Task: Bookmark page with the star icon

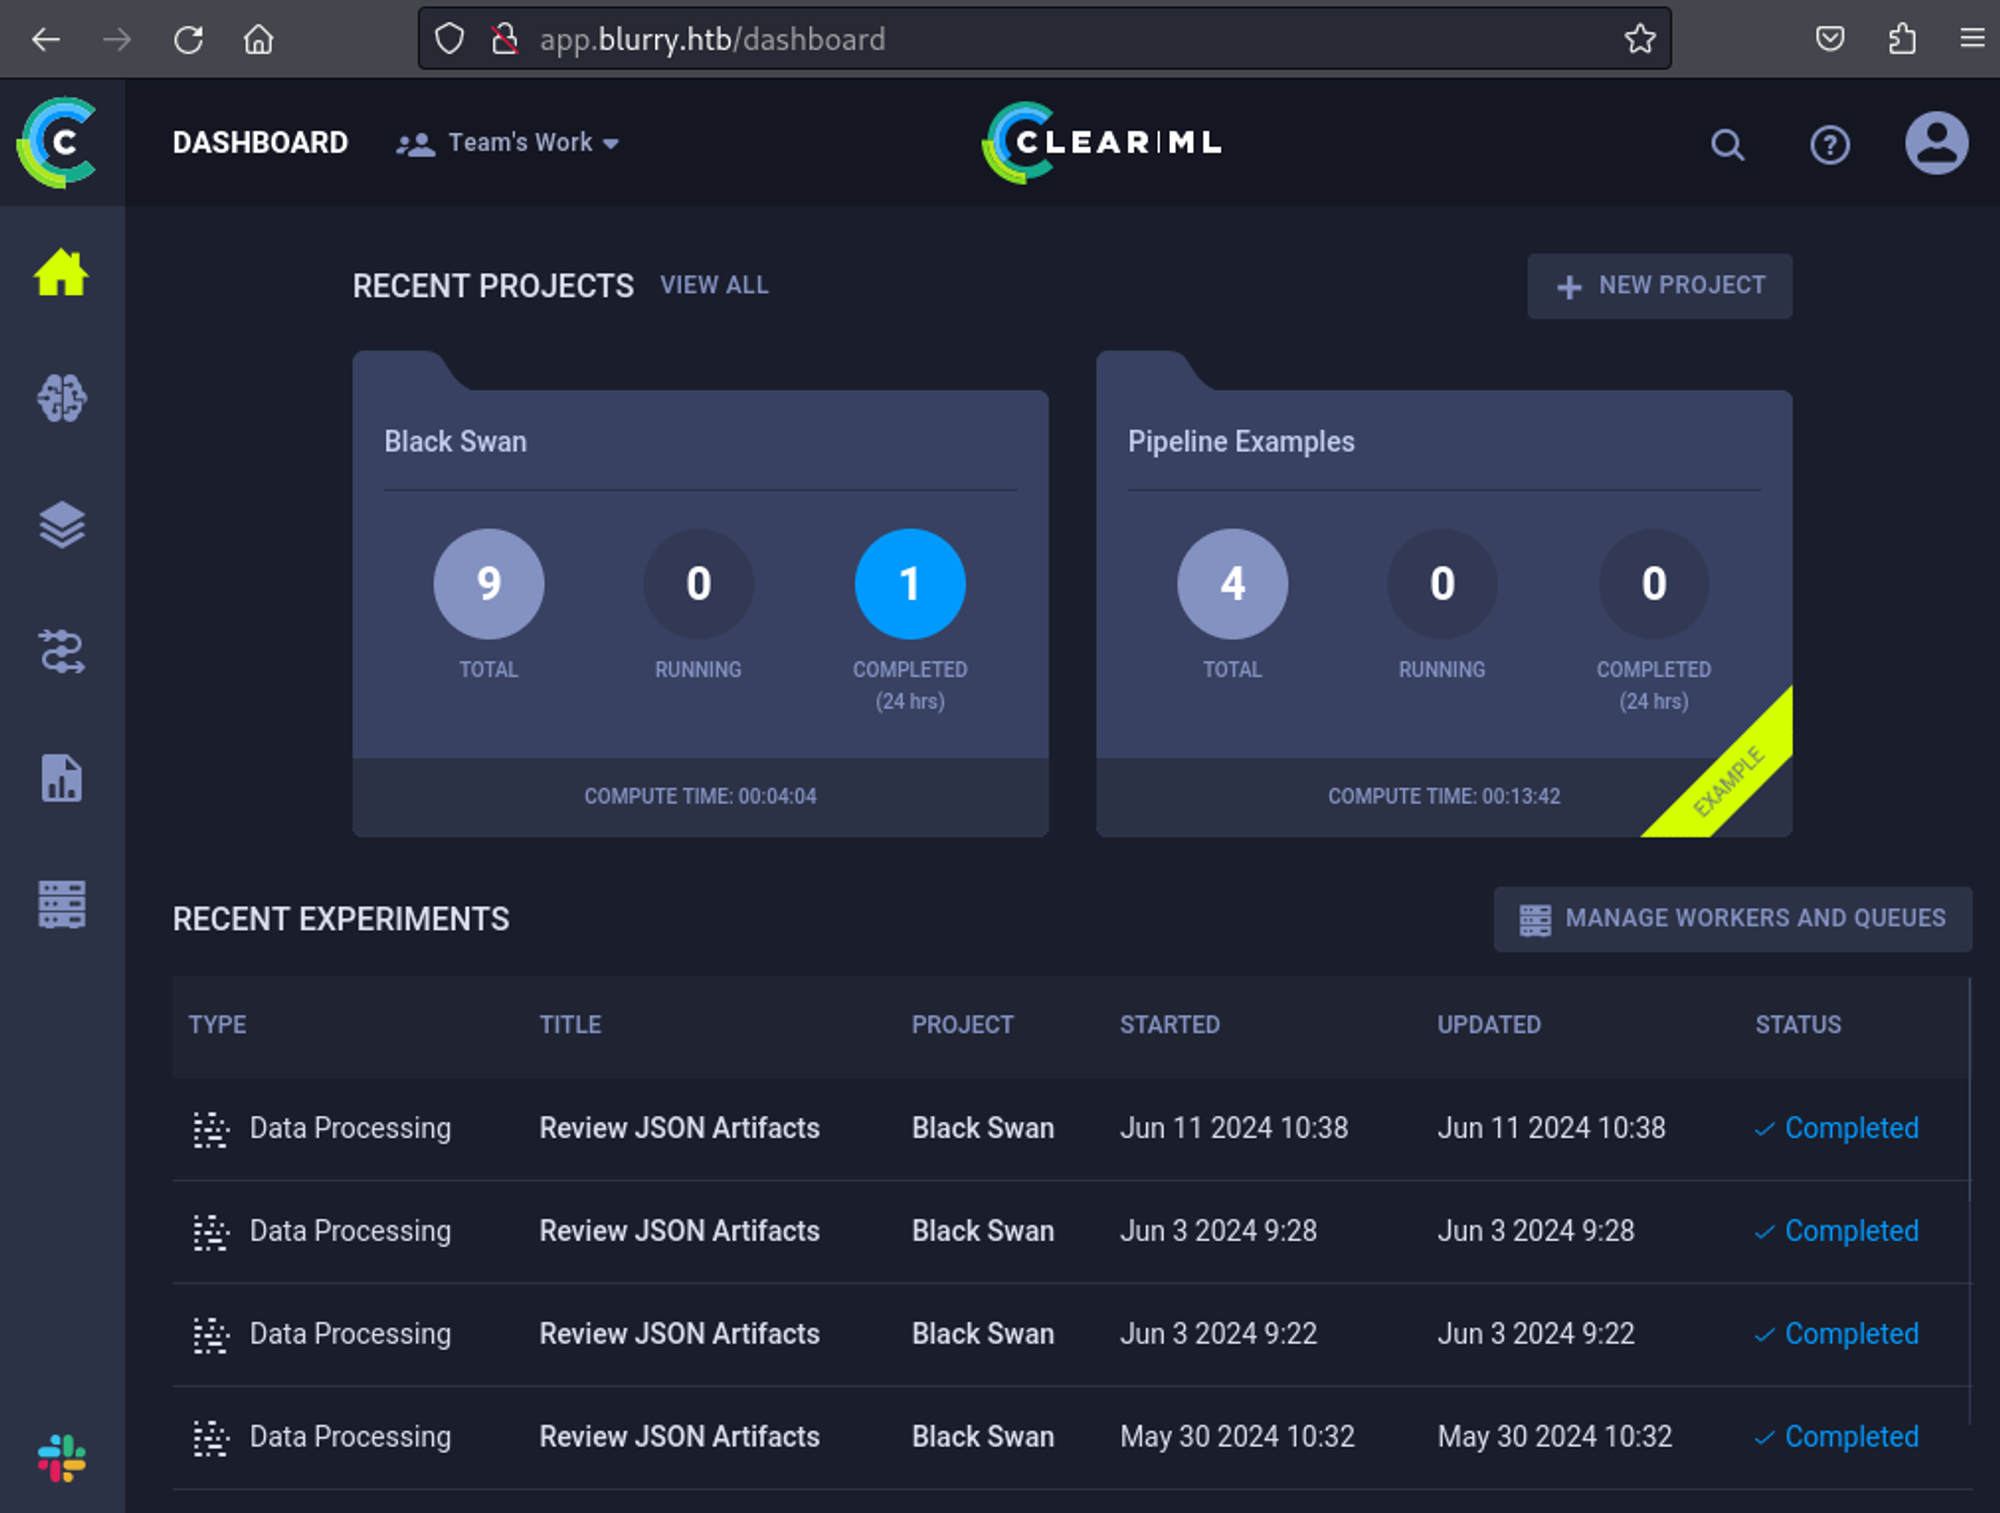Action: point(1640,39)
